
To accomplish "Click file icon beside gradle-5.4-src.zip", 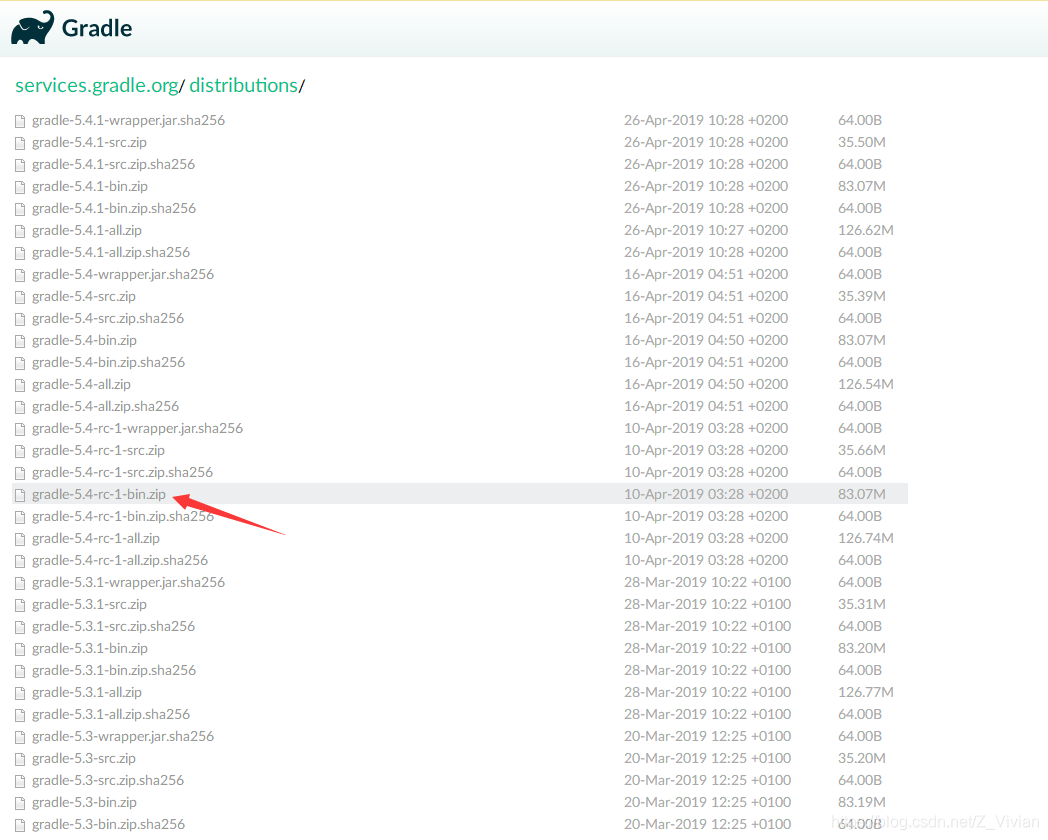I will [x=20, y=297].
